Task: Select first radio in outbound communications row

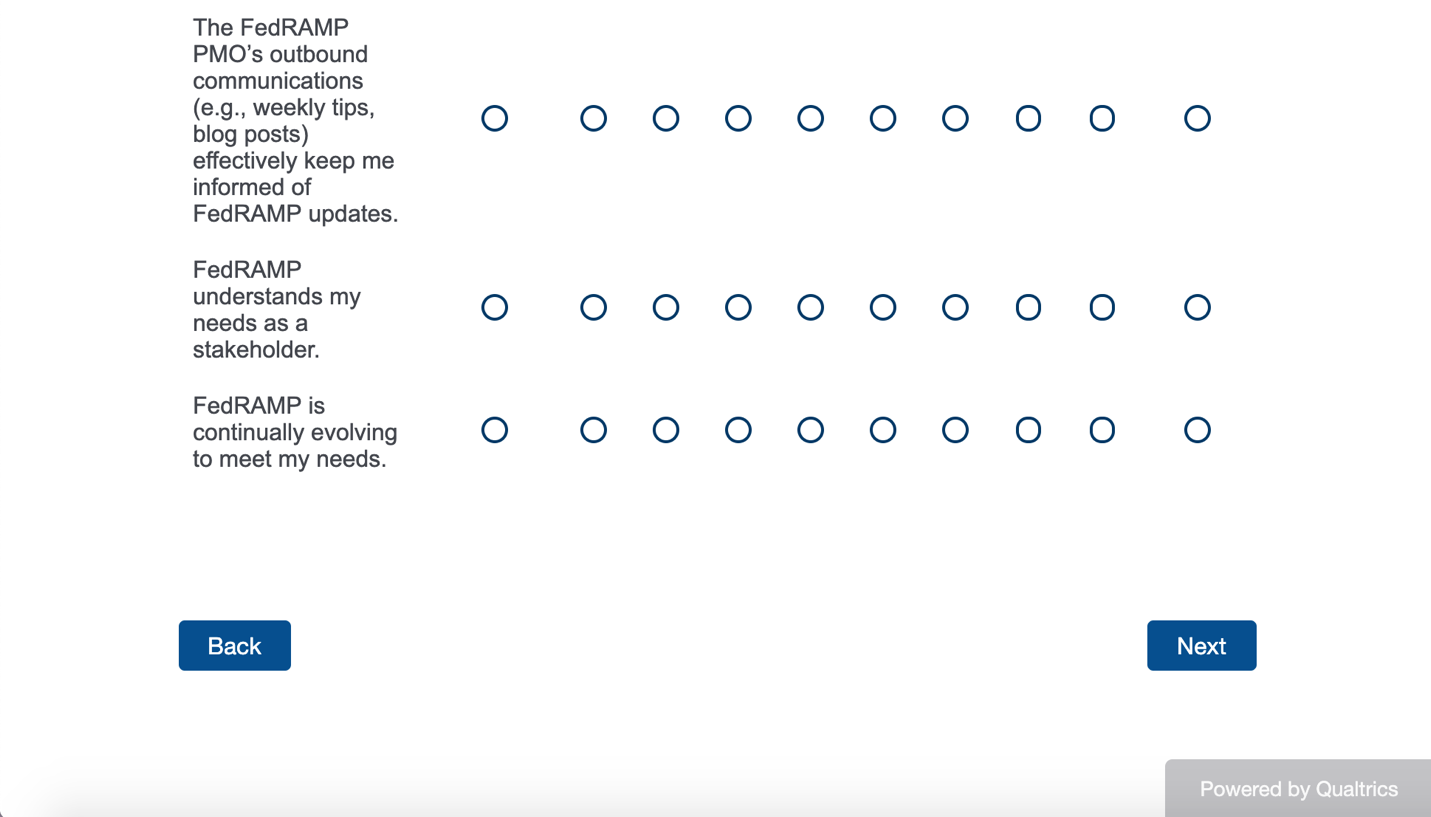Action: click(495, 119)
